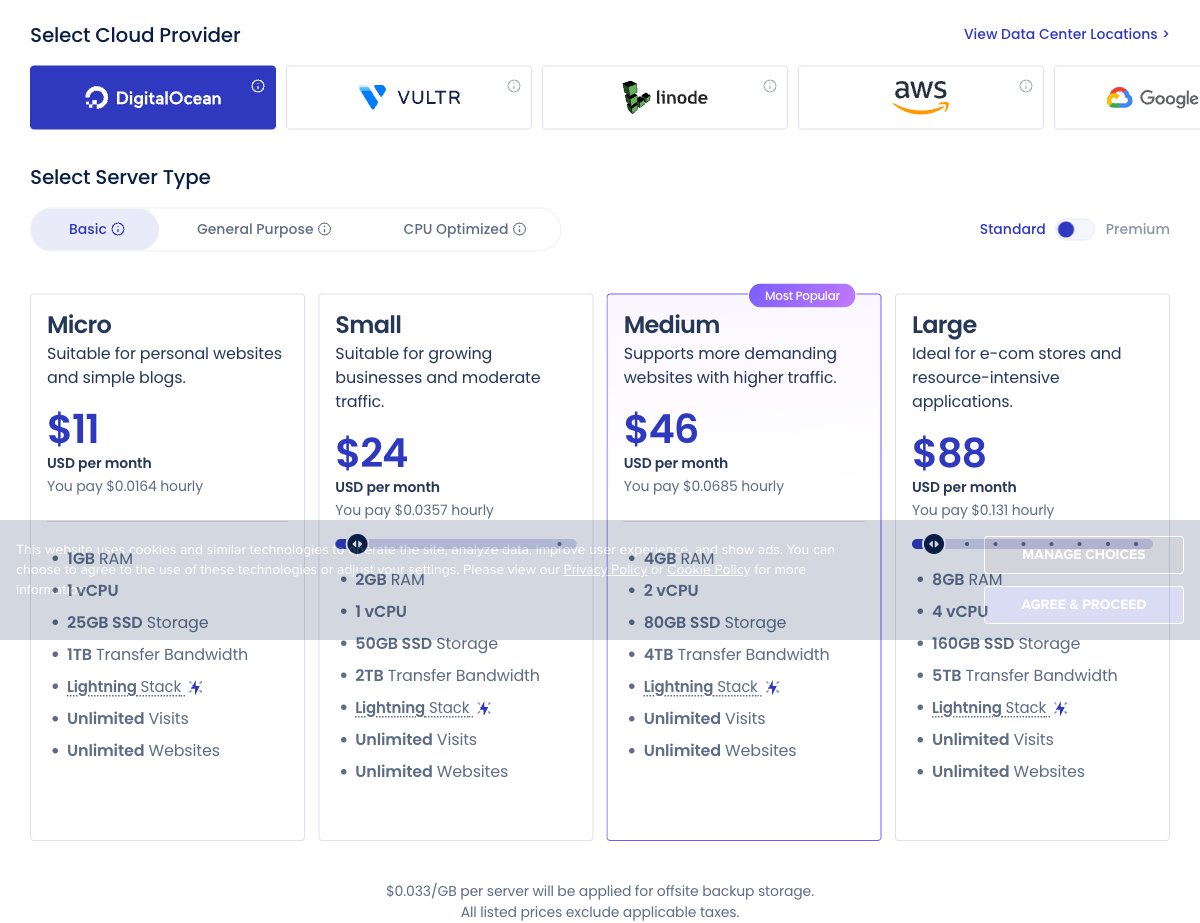
Task: Open AWS info icon
Action: coord(1026,86)
